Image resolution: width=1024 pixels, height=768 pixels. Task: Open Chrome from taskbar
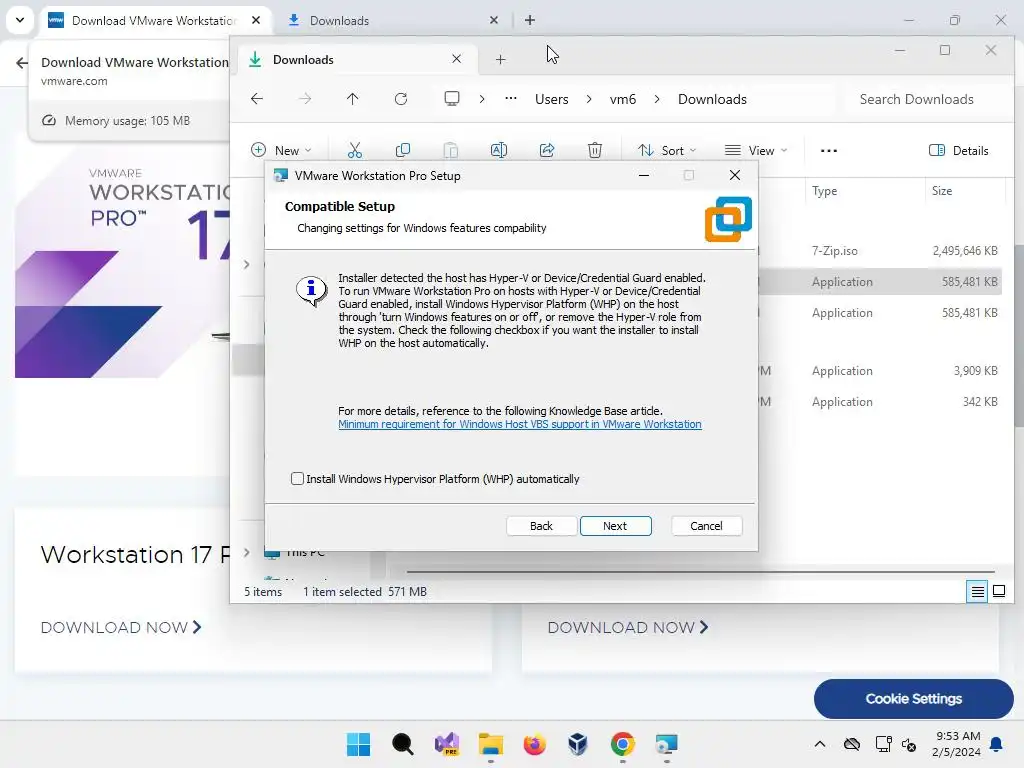(x=622, y=744)
